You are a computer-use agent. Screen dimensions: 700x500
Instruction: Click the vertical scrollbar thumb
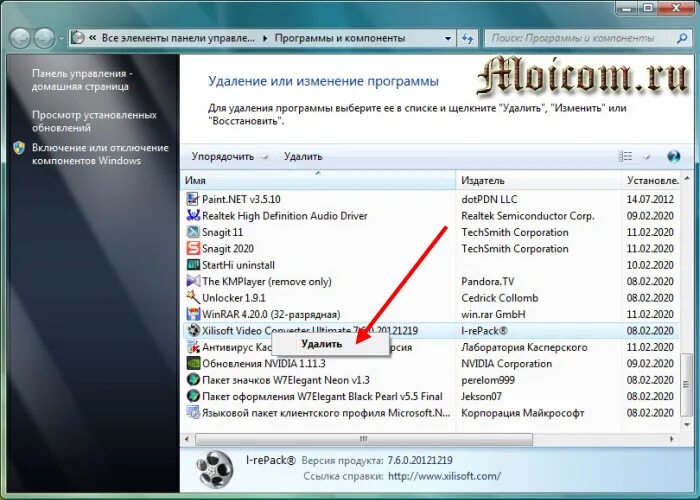point(686,385)
